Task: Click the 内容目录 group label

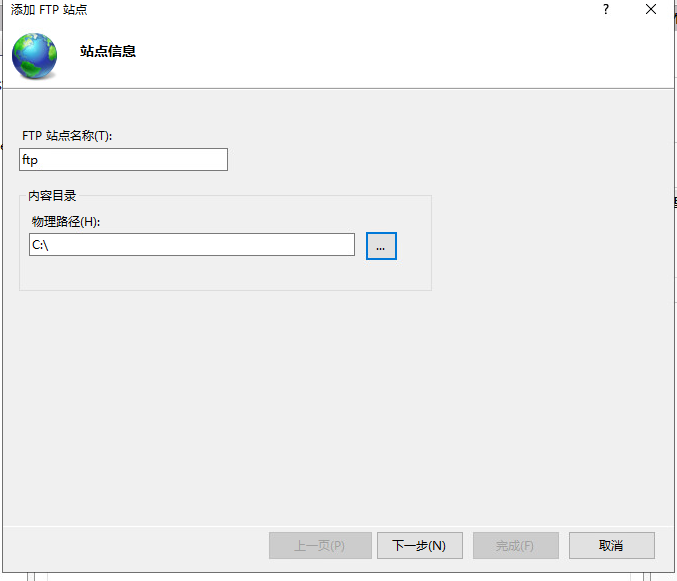Action: (52, 196)
